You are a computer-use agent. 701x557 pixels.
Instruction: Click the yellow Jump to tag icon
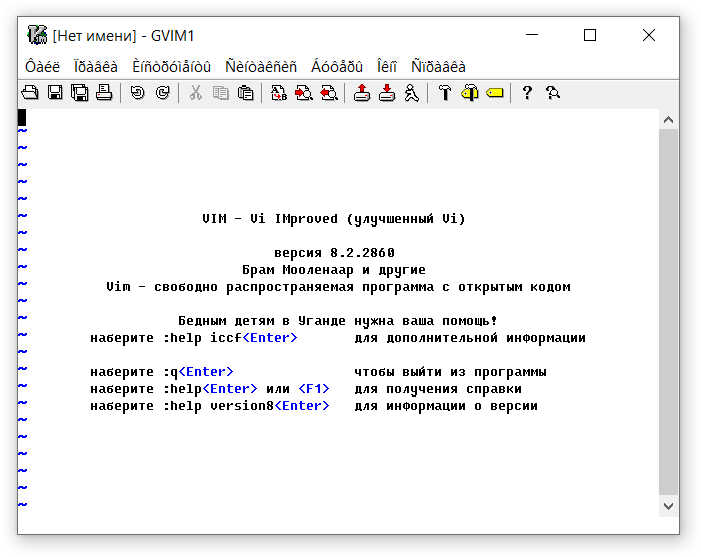coord(495,93)
